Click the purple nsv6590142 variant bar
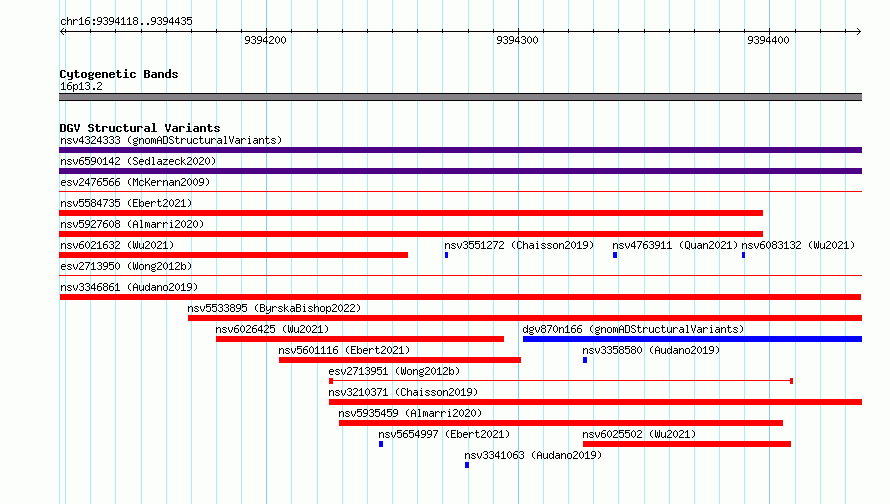 click(x=460, y=171)
